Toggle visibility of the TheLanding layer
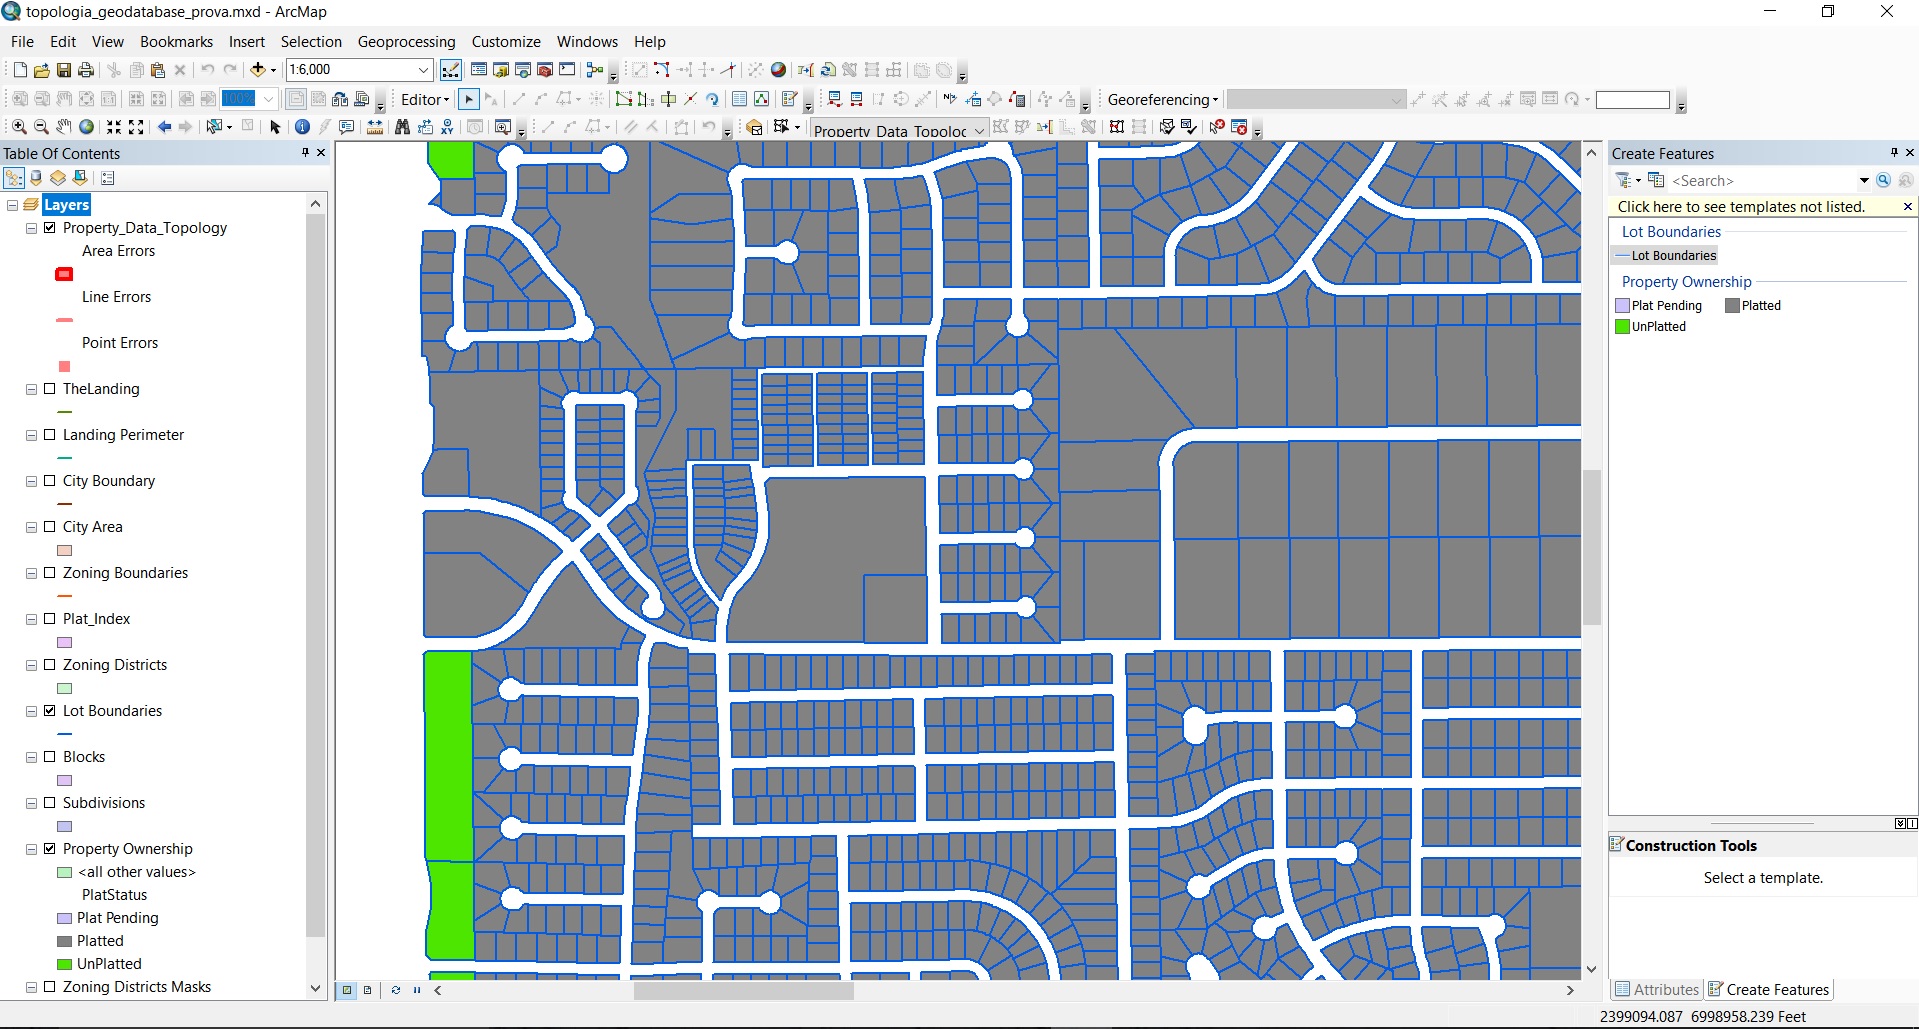 [x=49, y=389]
